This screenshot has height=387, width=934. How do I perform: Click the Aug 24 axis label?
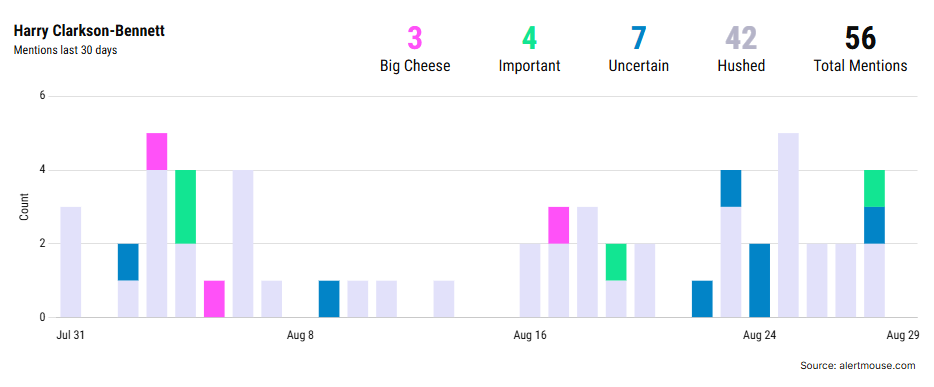point(759,335)
